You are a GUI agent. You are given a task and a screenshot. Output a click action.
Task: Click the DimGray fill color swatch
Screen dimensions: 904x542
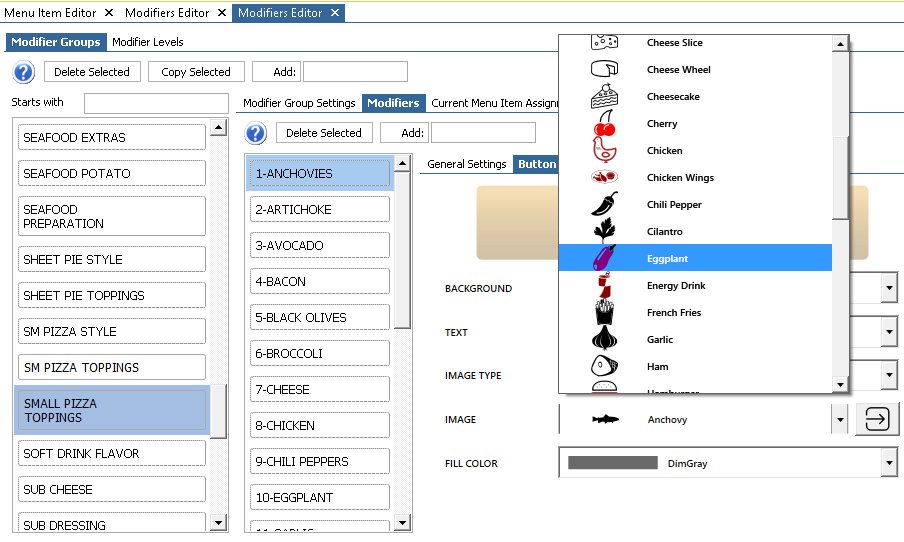point(612,463)
